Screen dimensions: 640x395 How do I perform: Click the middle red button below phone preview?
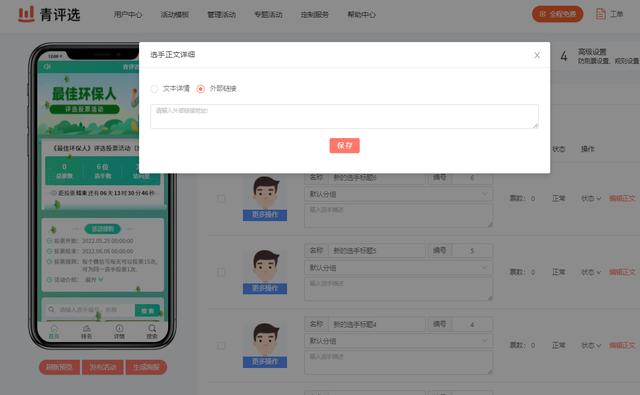click(x=102, y=367)
